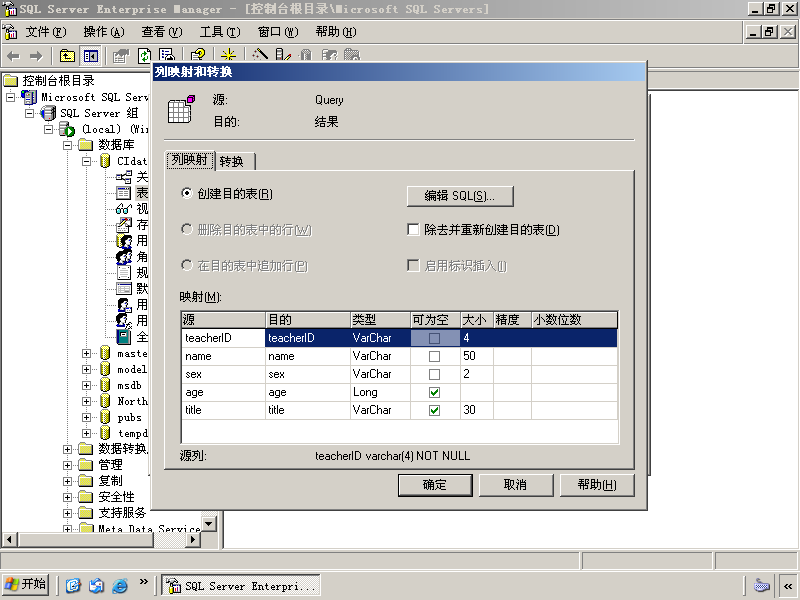Click the yellow New star toolbar icon
This screenshot has height=600, width=800.
point(228,55)
